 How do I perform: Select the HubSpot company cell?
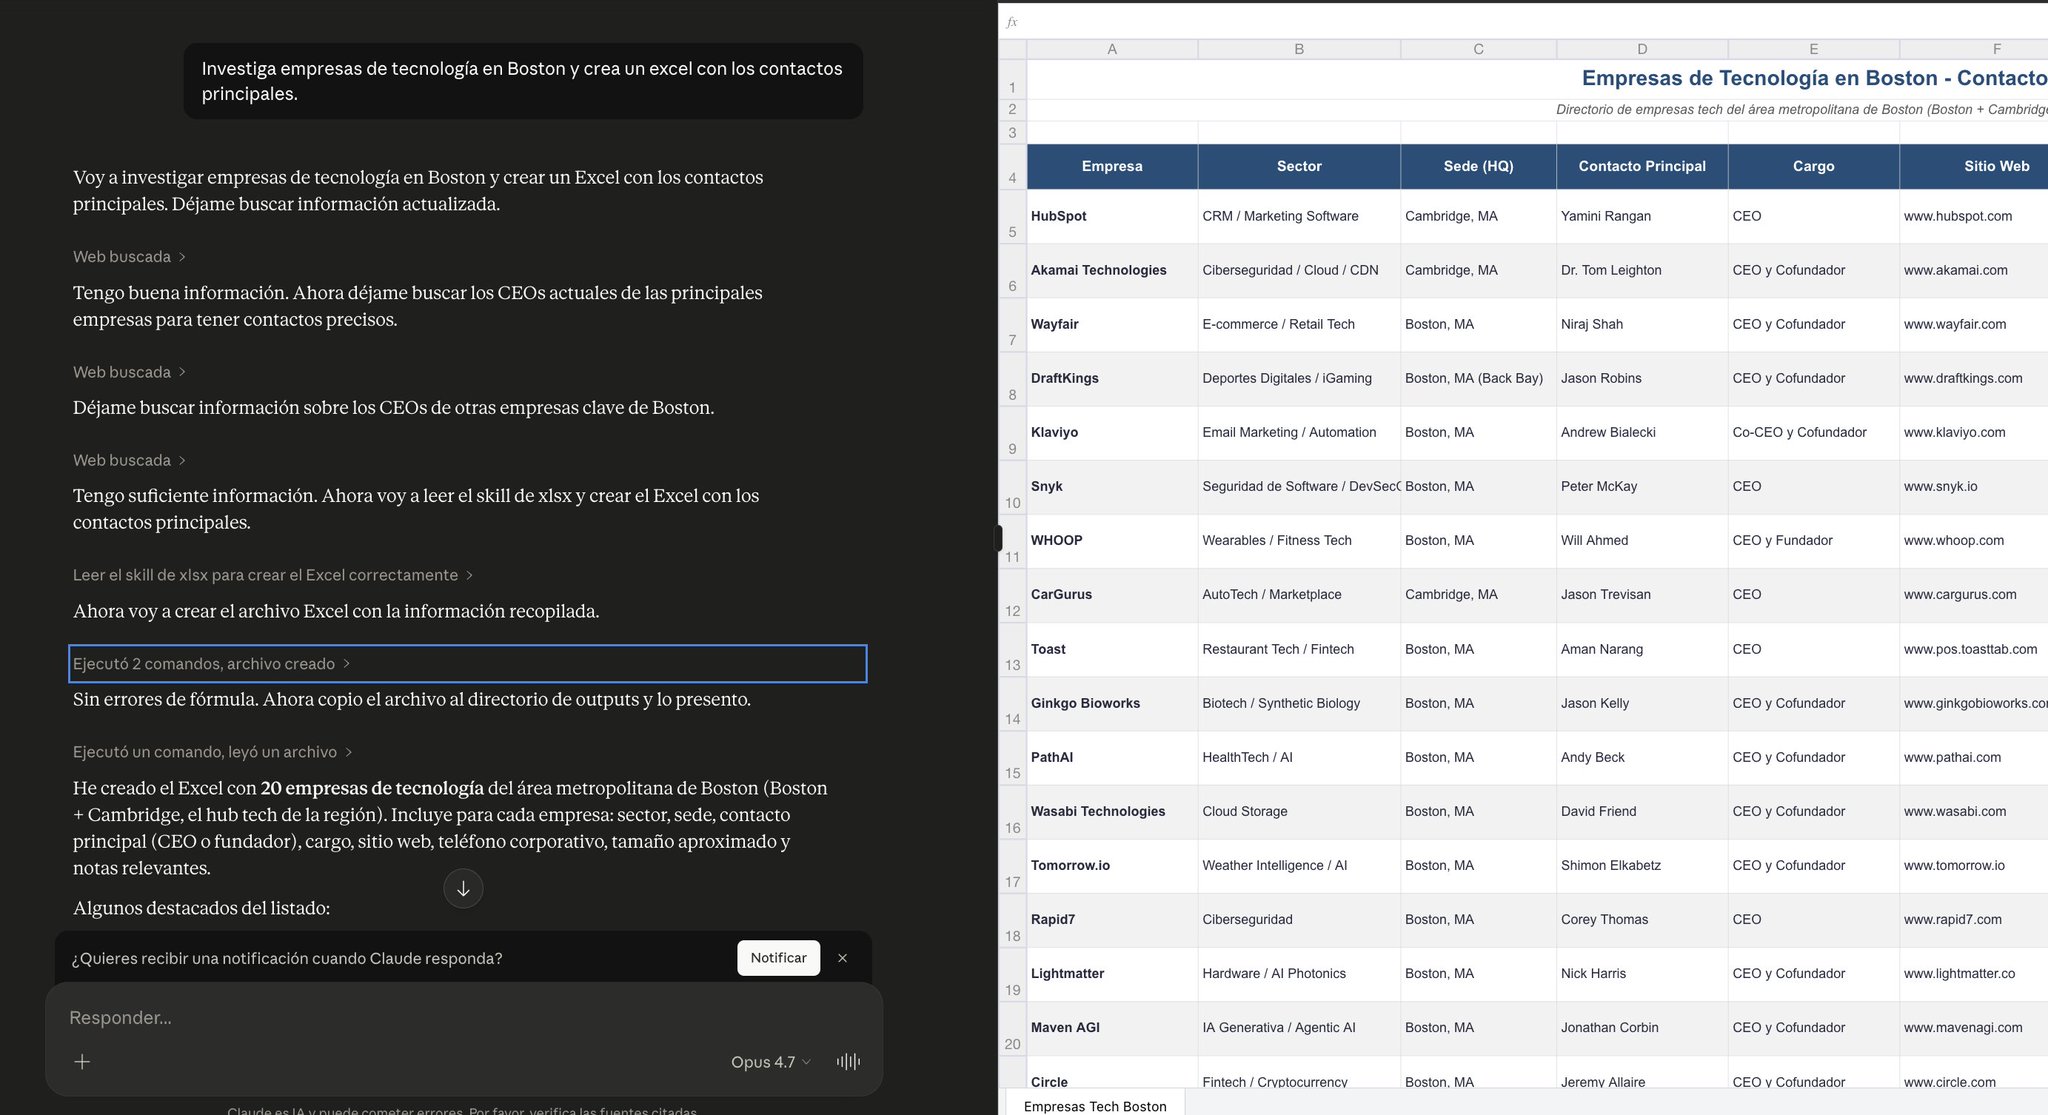click(1112, 216)
